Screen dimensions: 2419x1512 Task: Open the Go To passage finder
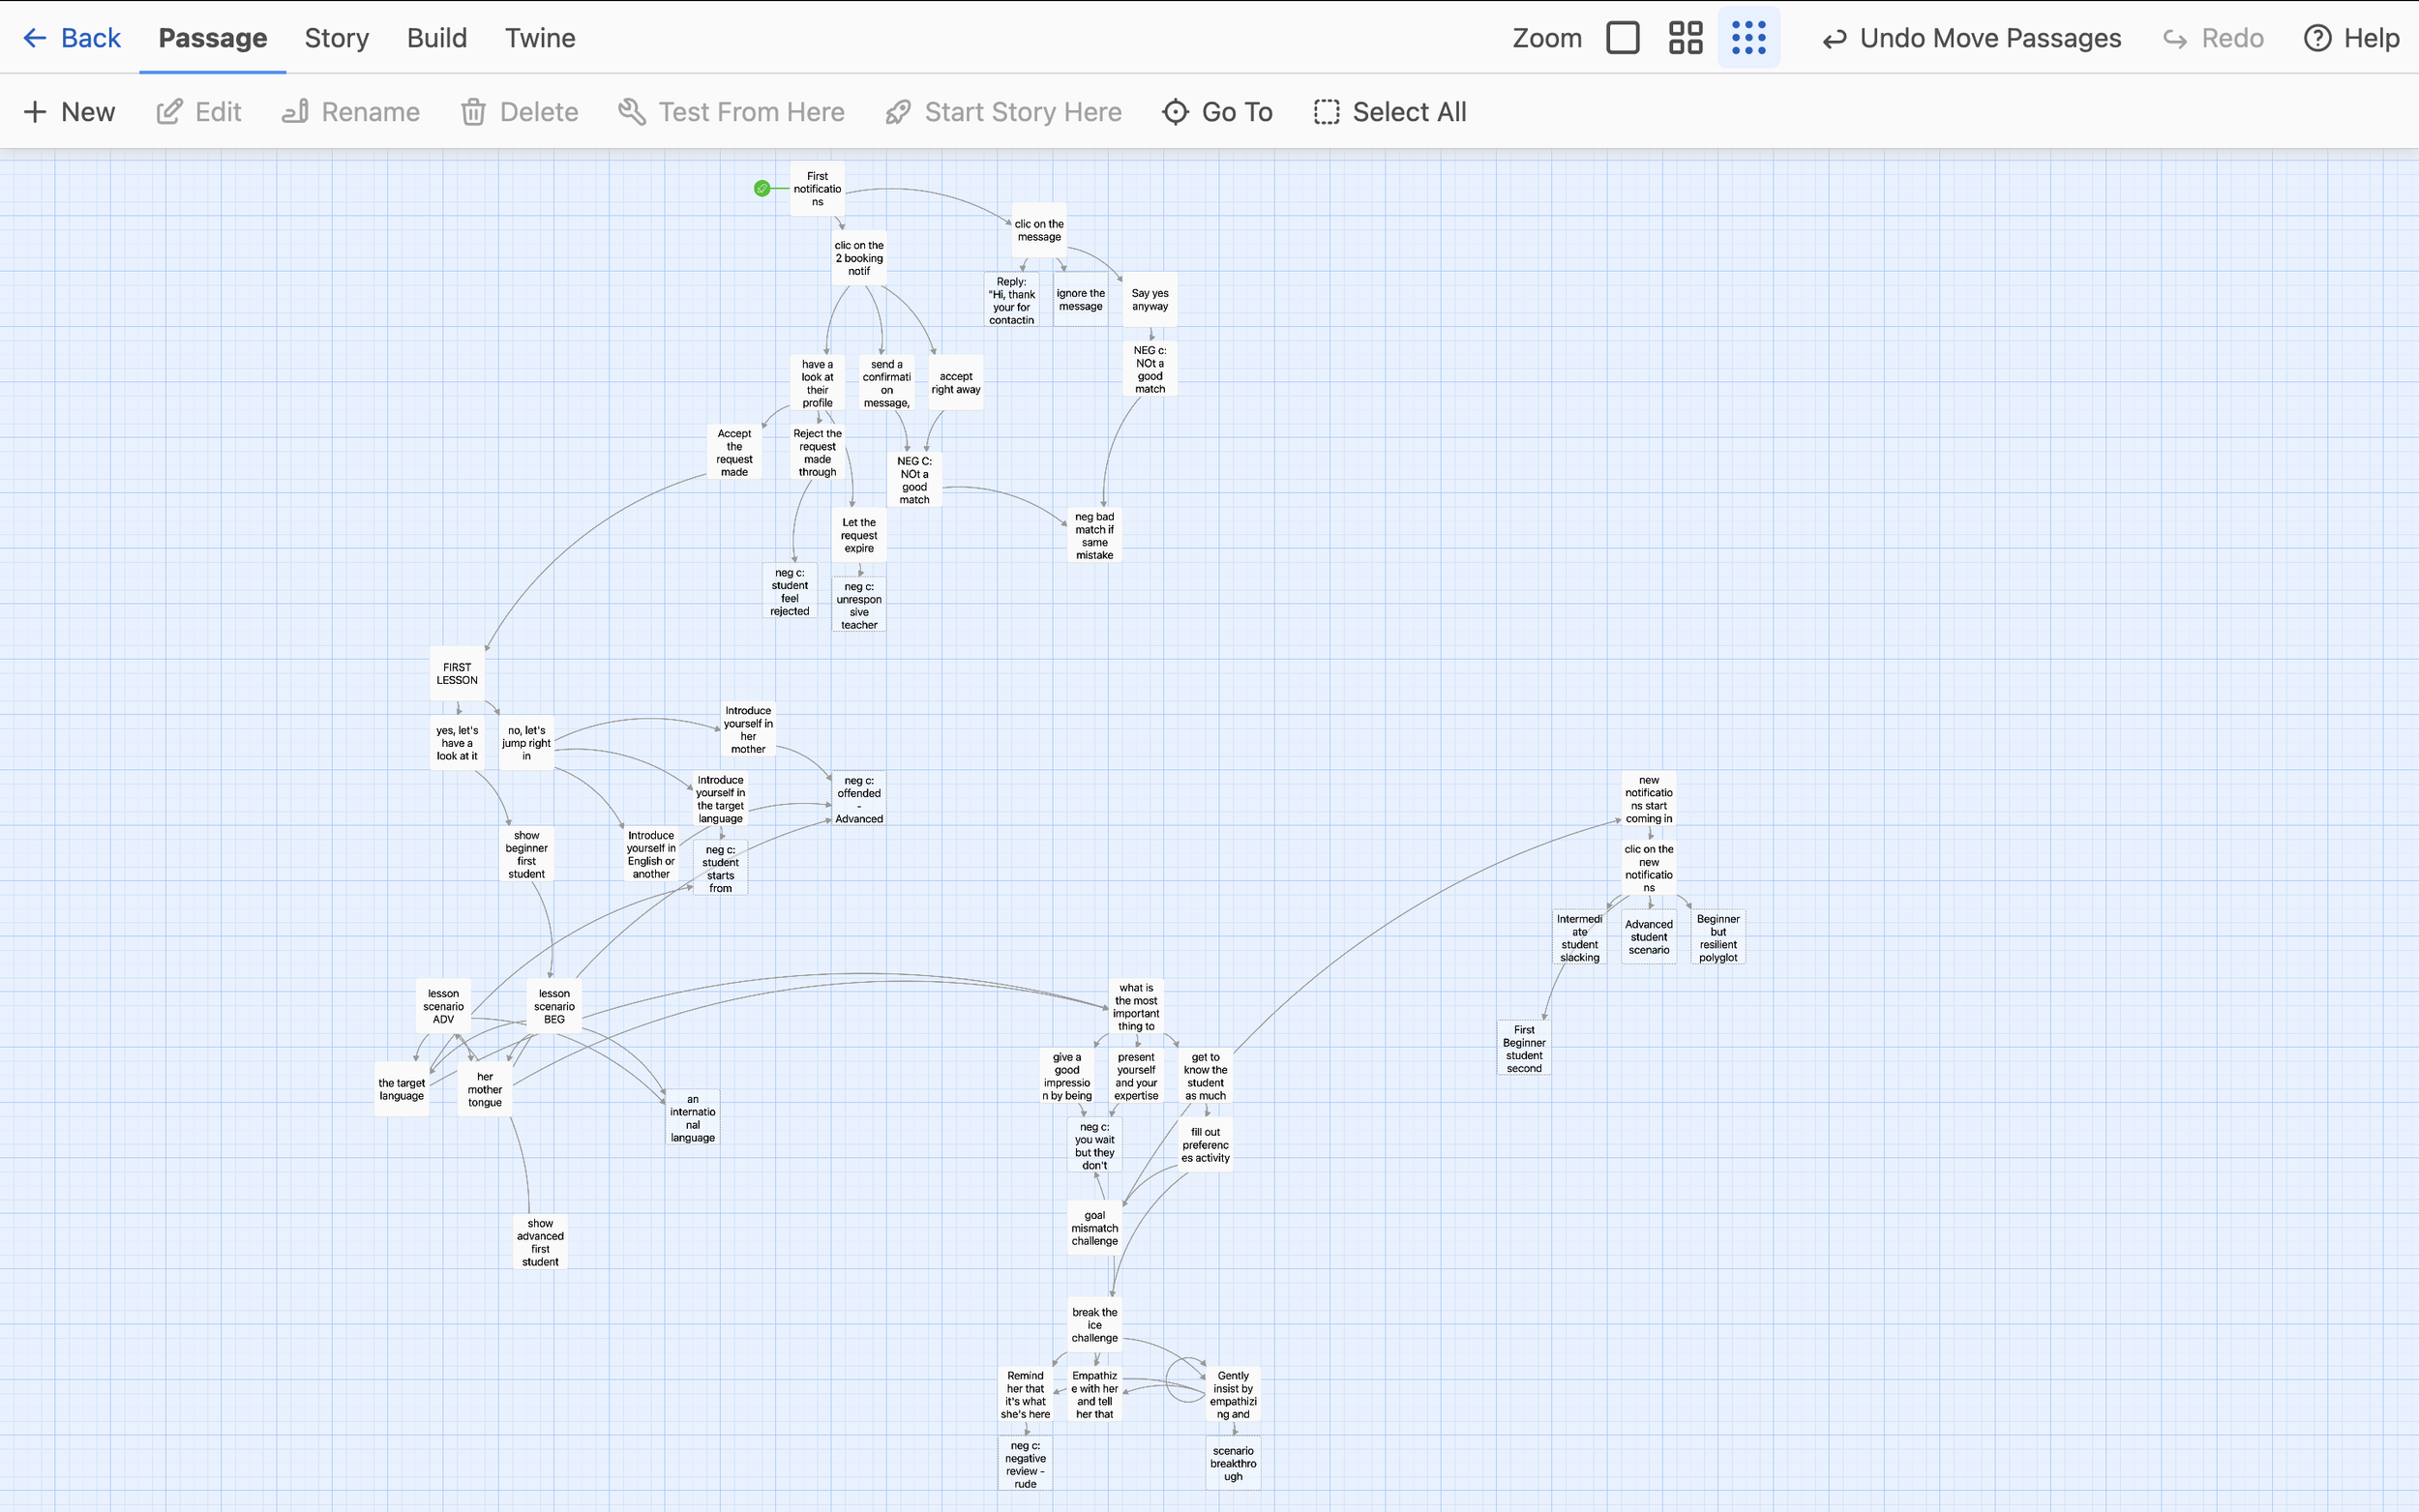(1217, 112)
